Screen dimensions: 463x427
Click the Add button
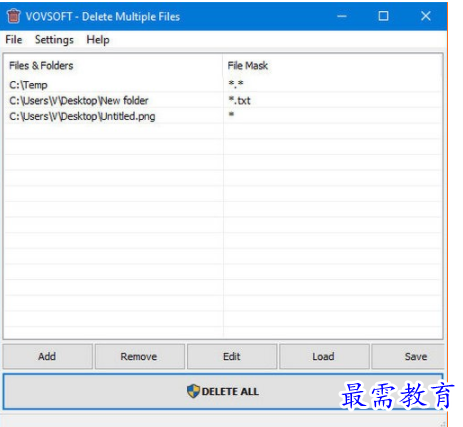click(x=47, y=357)
